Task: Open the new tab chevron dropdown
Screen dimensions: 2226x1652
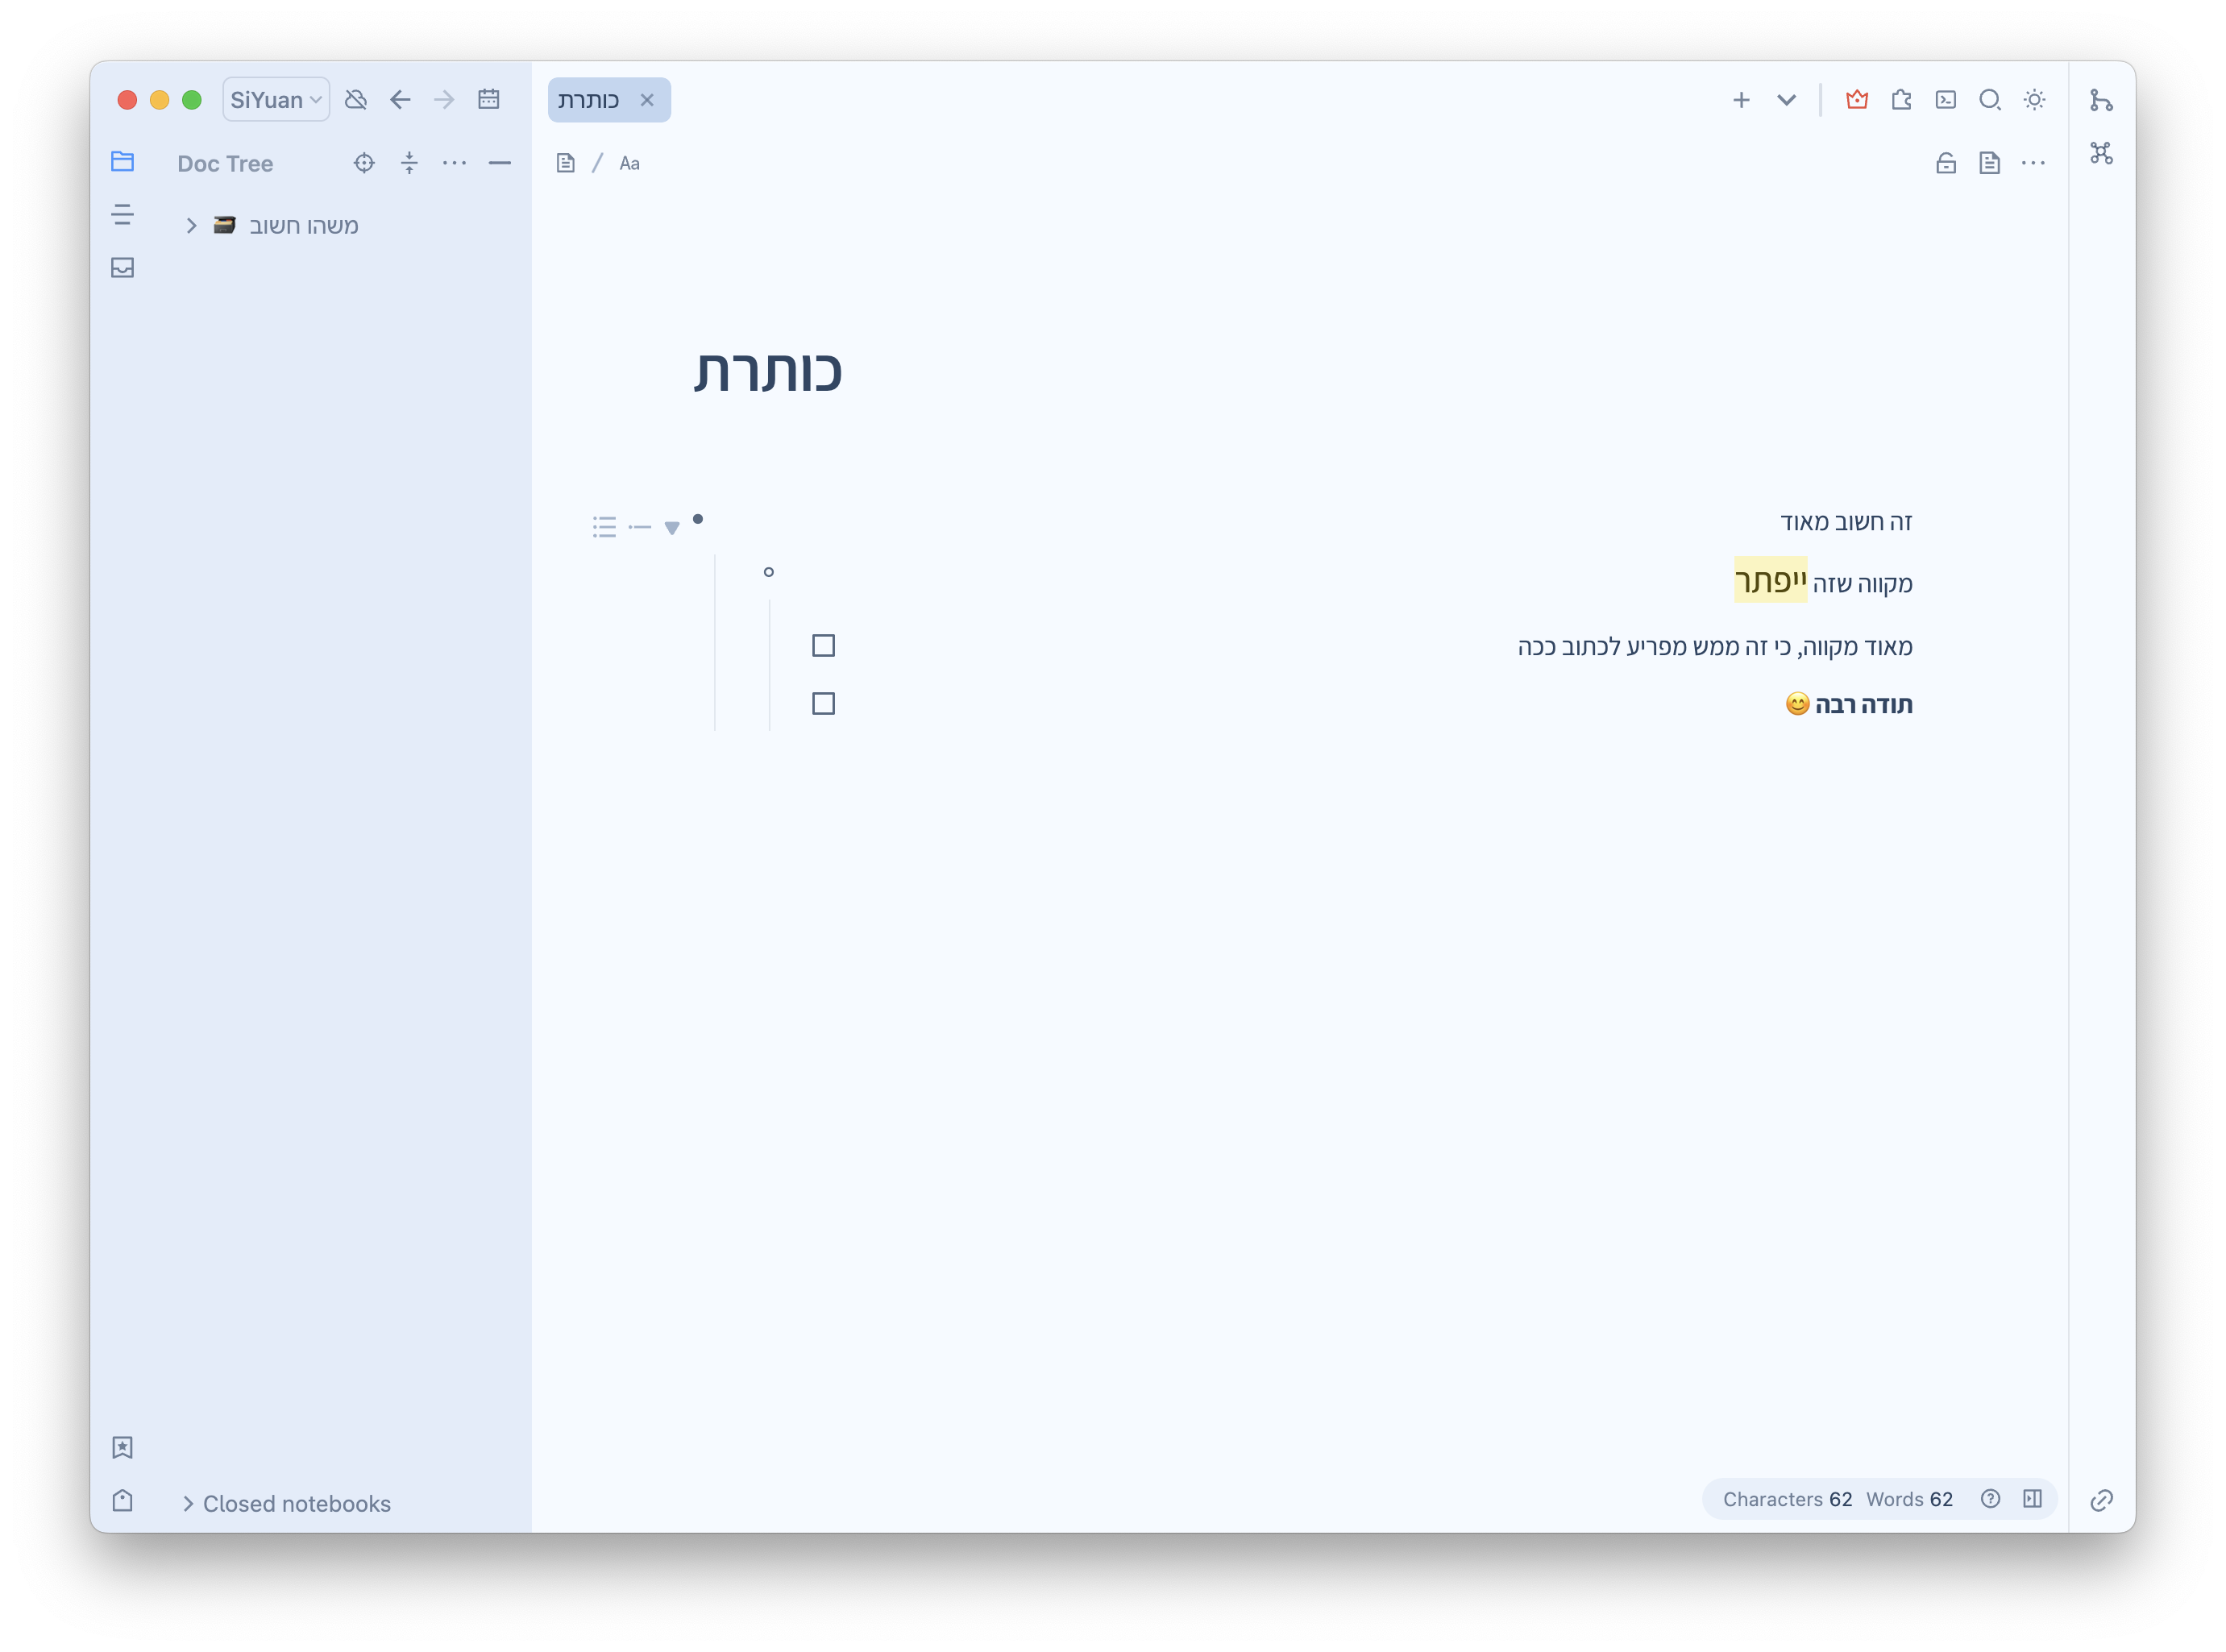Action: tap(1787, 100)
